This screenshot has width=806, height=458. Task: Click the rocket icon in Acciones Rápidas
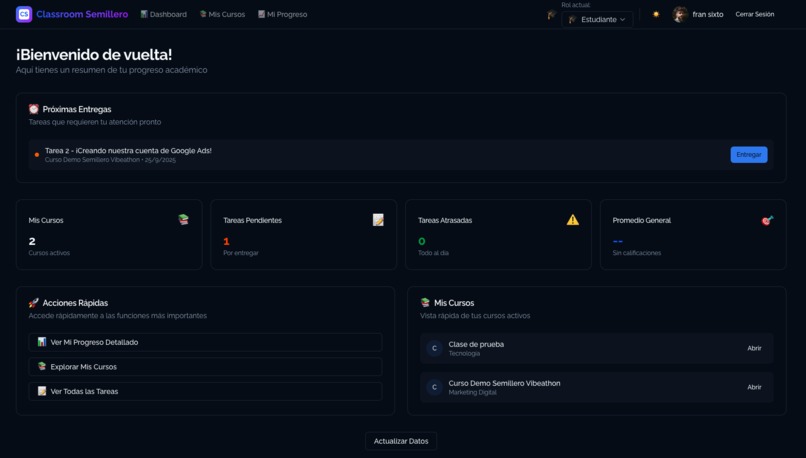coord(34,303)
